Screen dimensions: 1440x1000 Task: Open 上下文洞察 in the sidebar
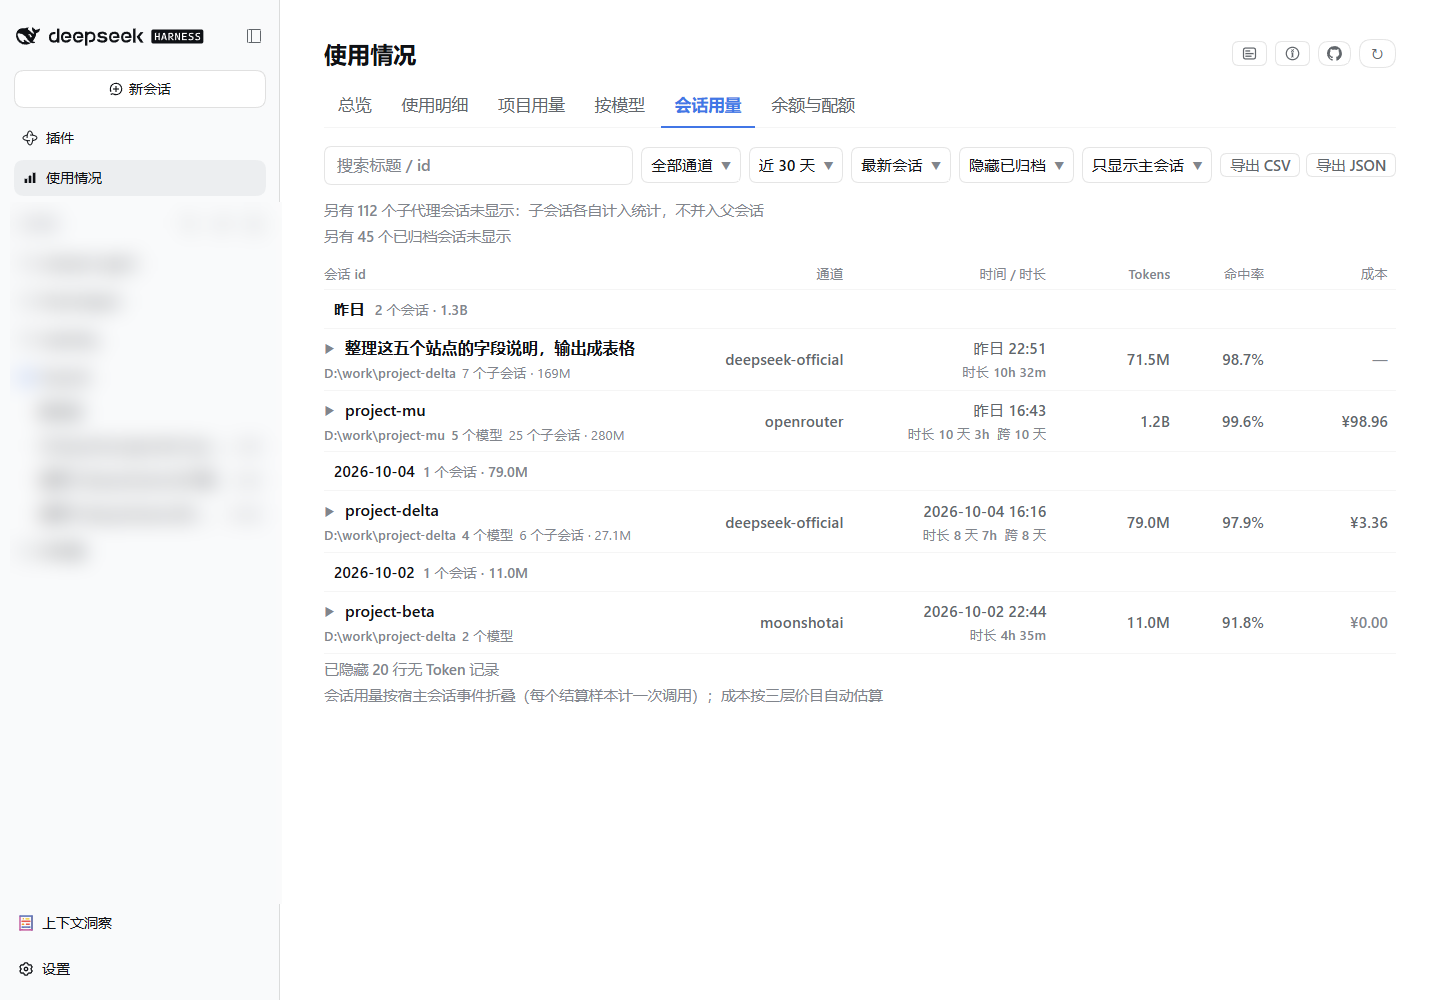pos(66,923)
